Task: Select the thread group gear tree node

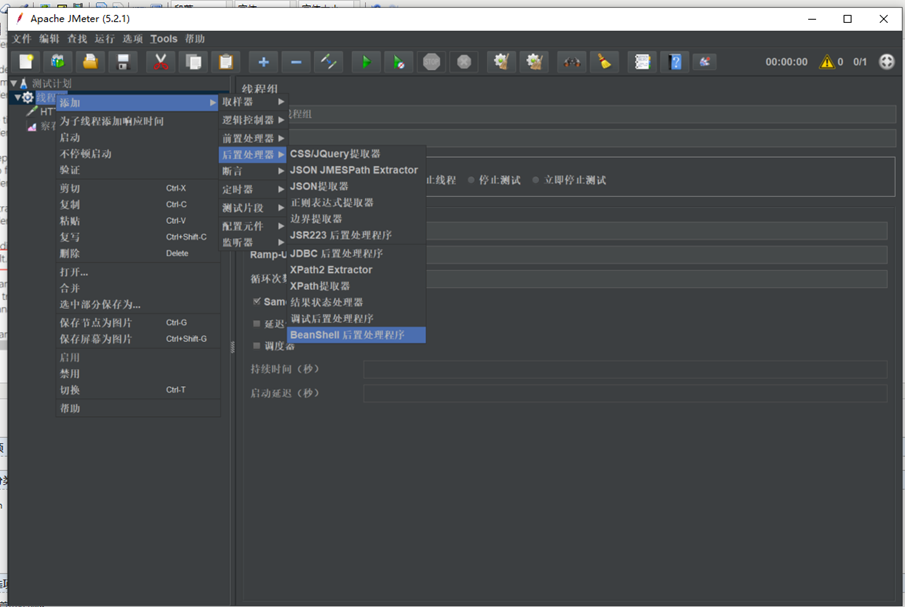Action: pyautogui.click(x=27, y=97)
